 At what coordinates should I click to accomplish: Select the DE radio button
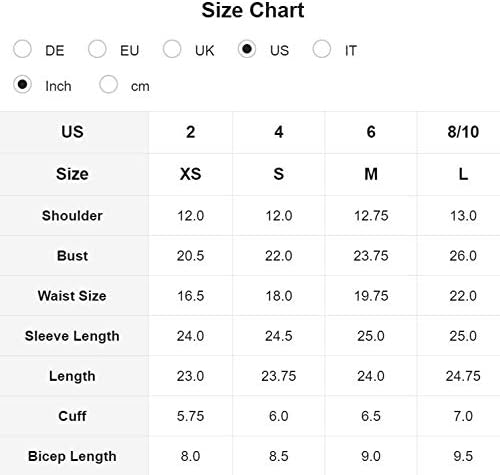[22, 49]
